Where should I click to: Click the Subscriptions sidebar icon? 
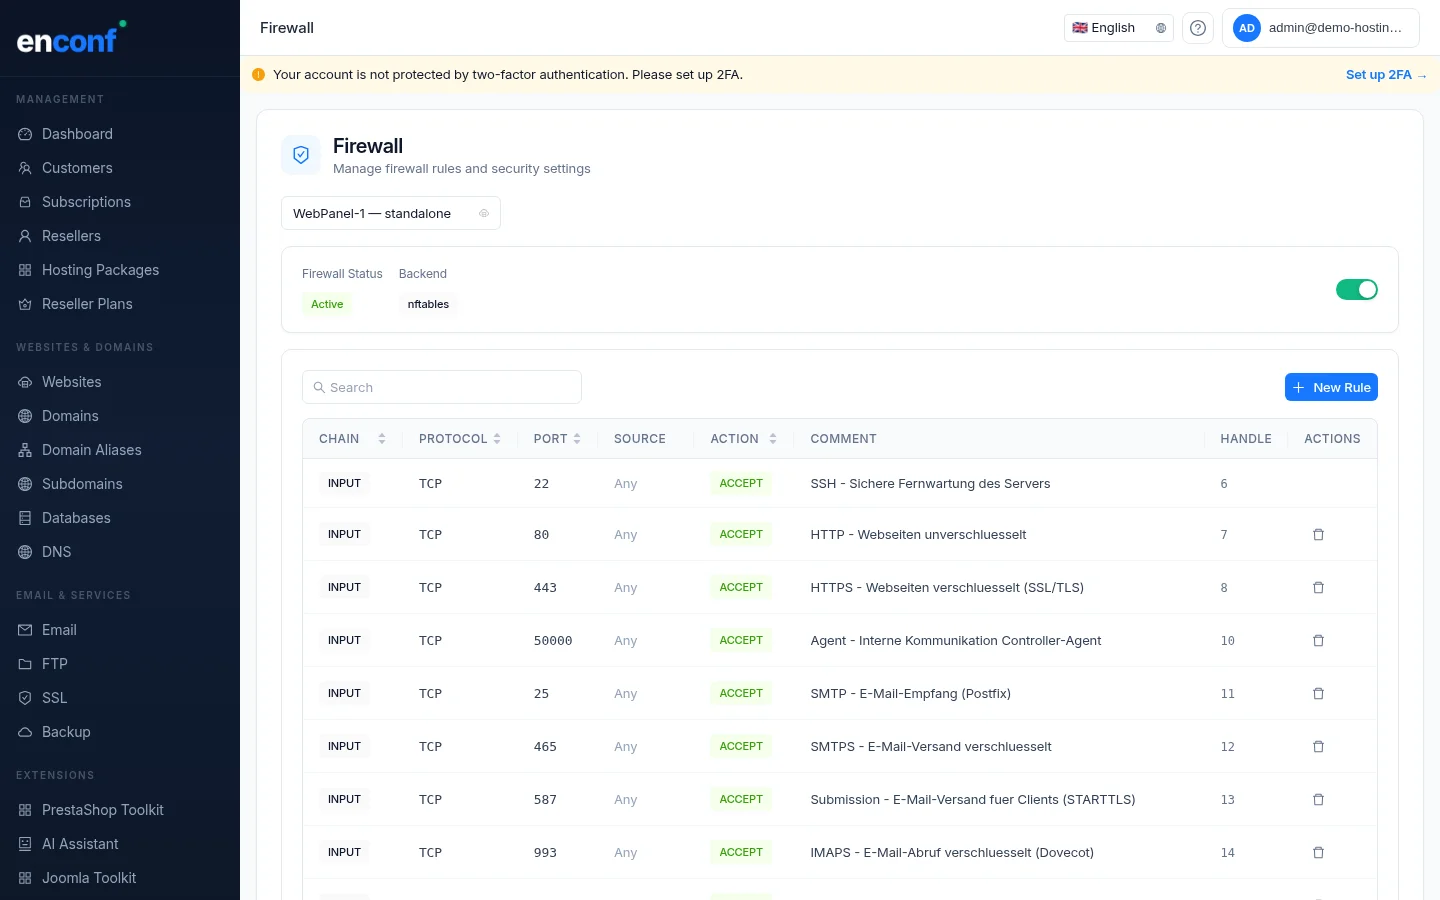click(25, 202)
